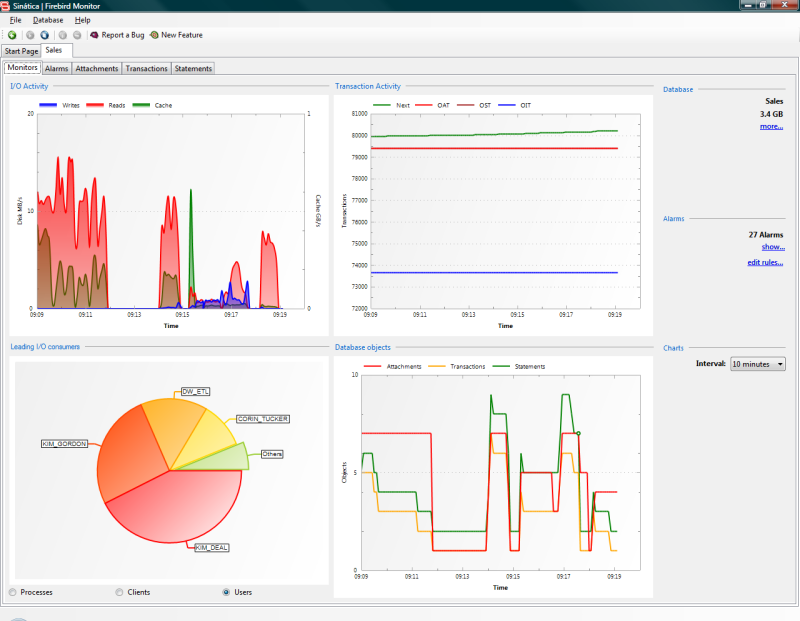Open the Interval dropdown showing 10 minutes
This screenshot has width=800, height=621.
click(x=758, y=364)
